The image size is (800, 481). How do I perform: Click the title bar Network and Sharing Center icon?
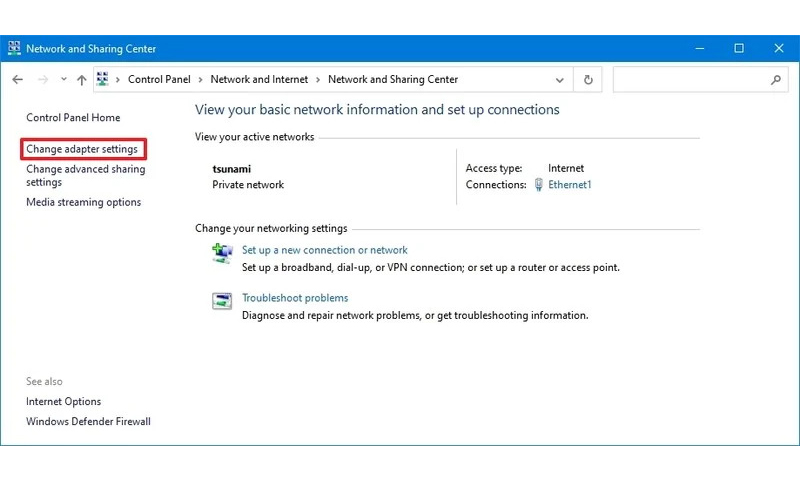14,48
